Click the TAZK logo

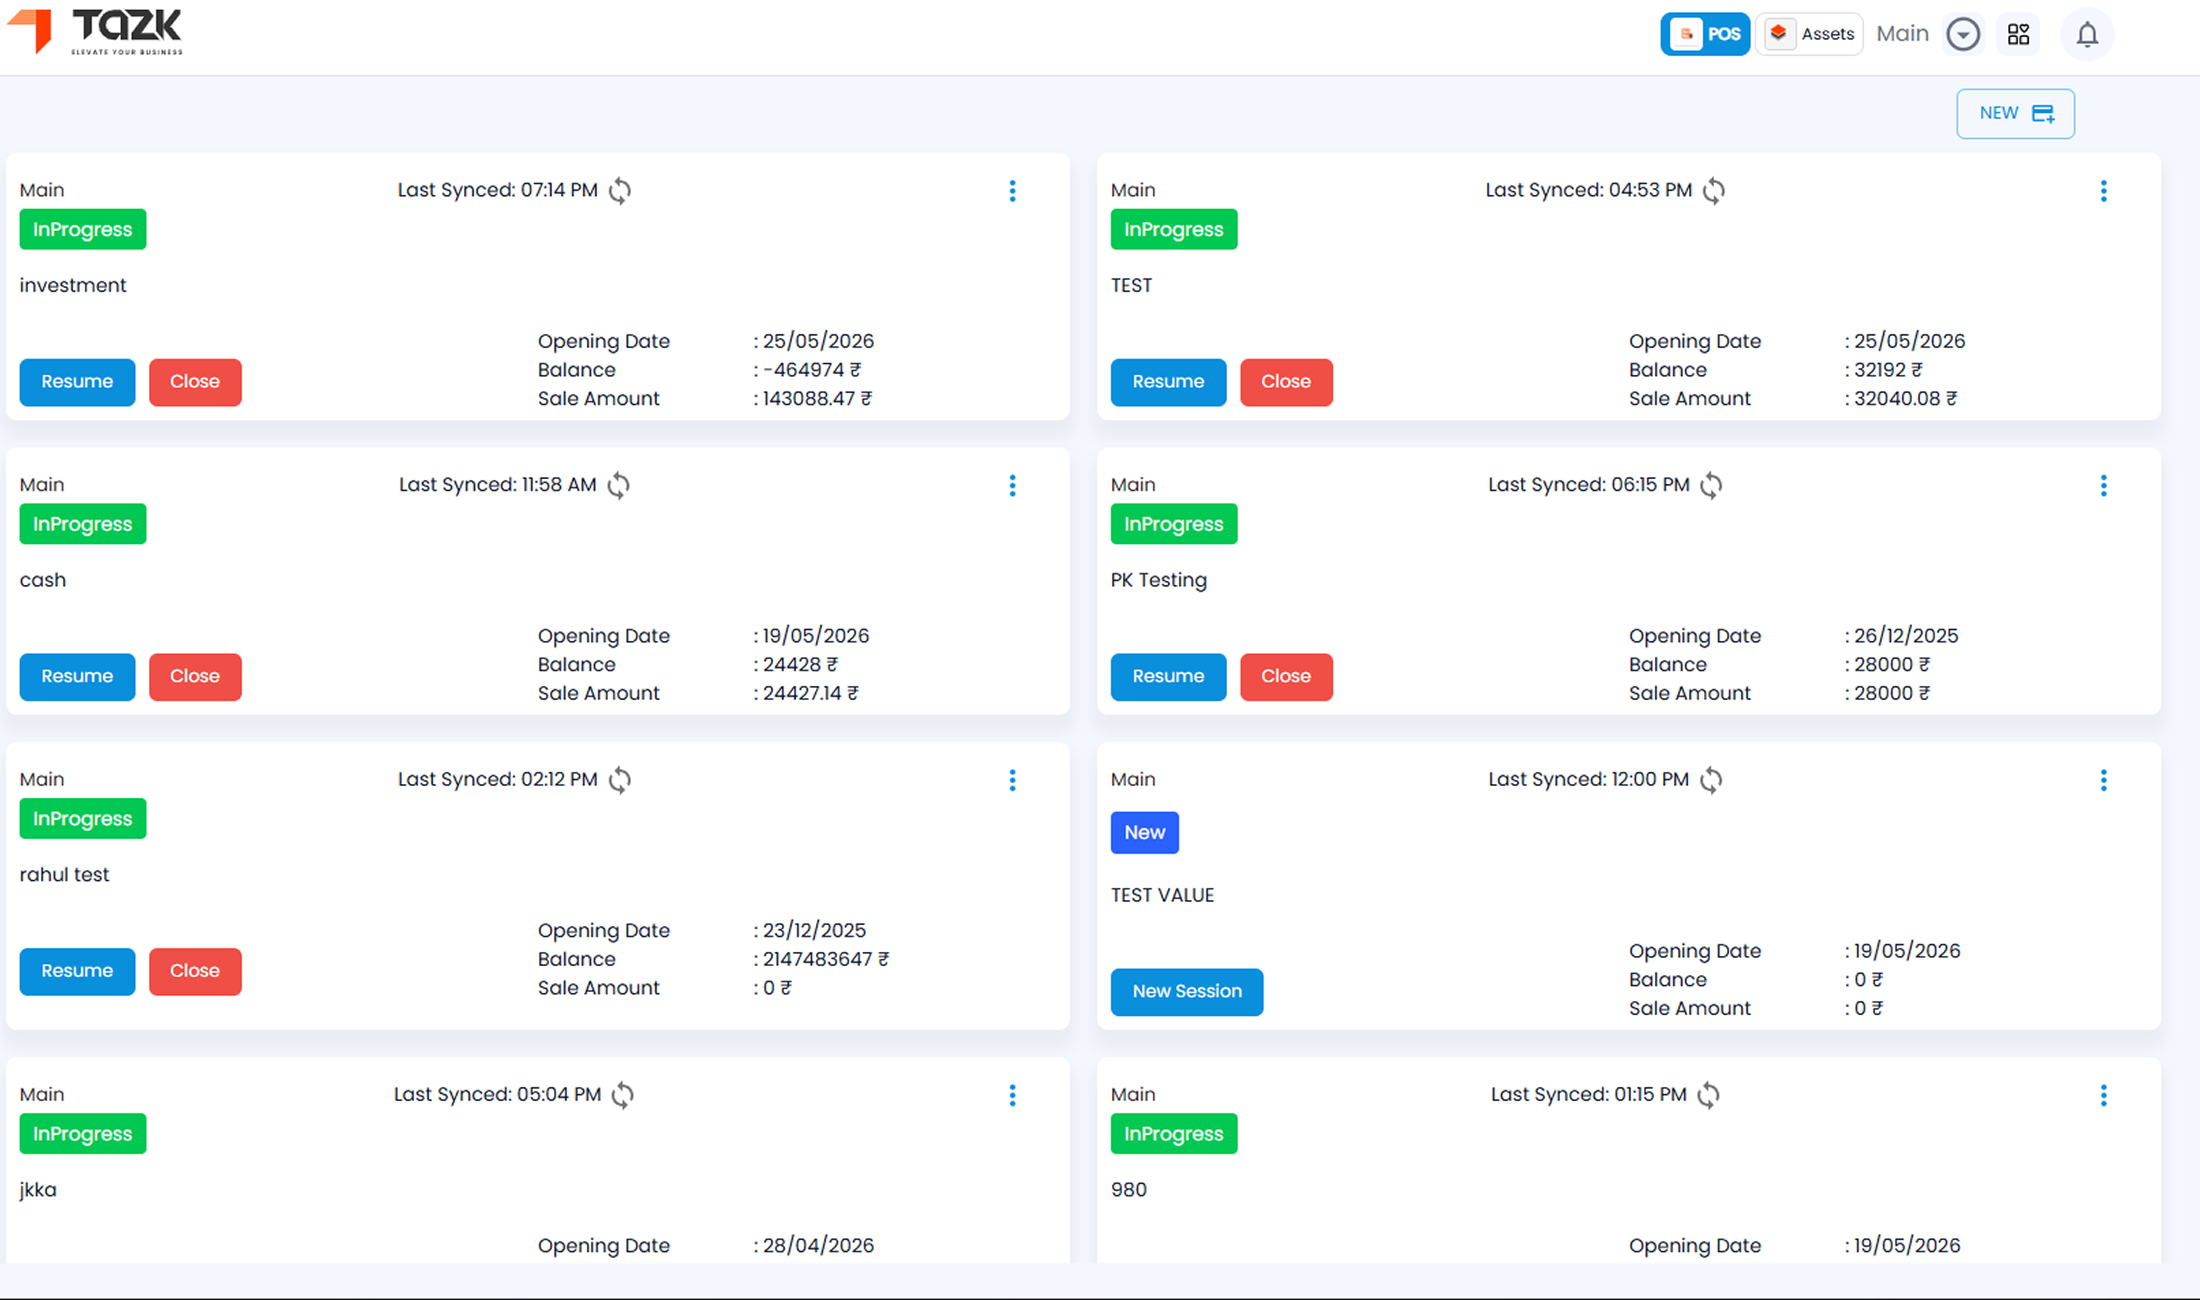95,31
